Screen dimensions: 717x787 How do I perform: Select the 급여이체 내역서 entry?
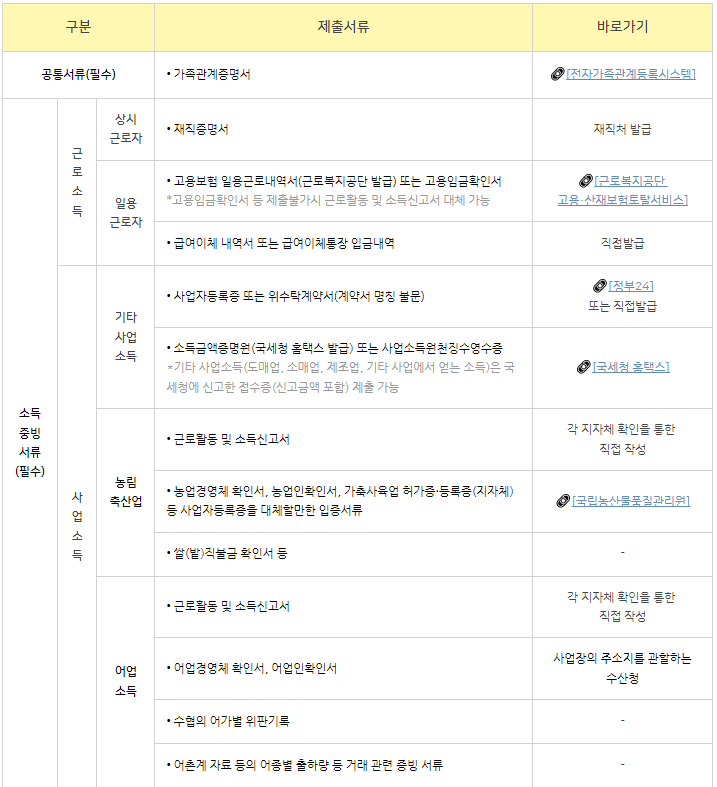pyautogui.click(x=280, y=244)
